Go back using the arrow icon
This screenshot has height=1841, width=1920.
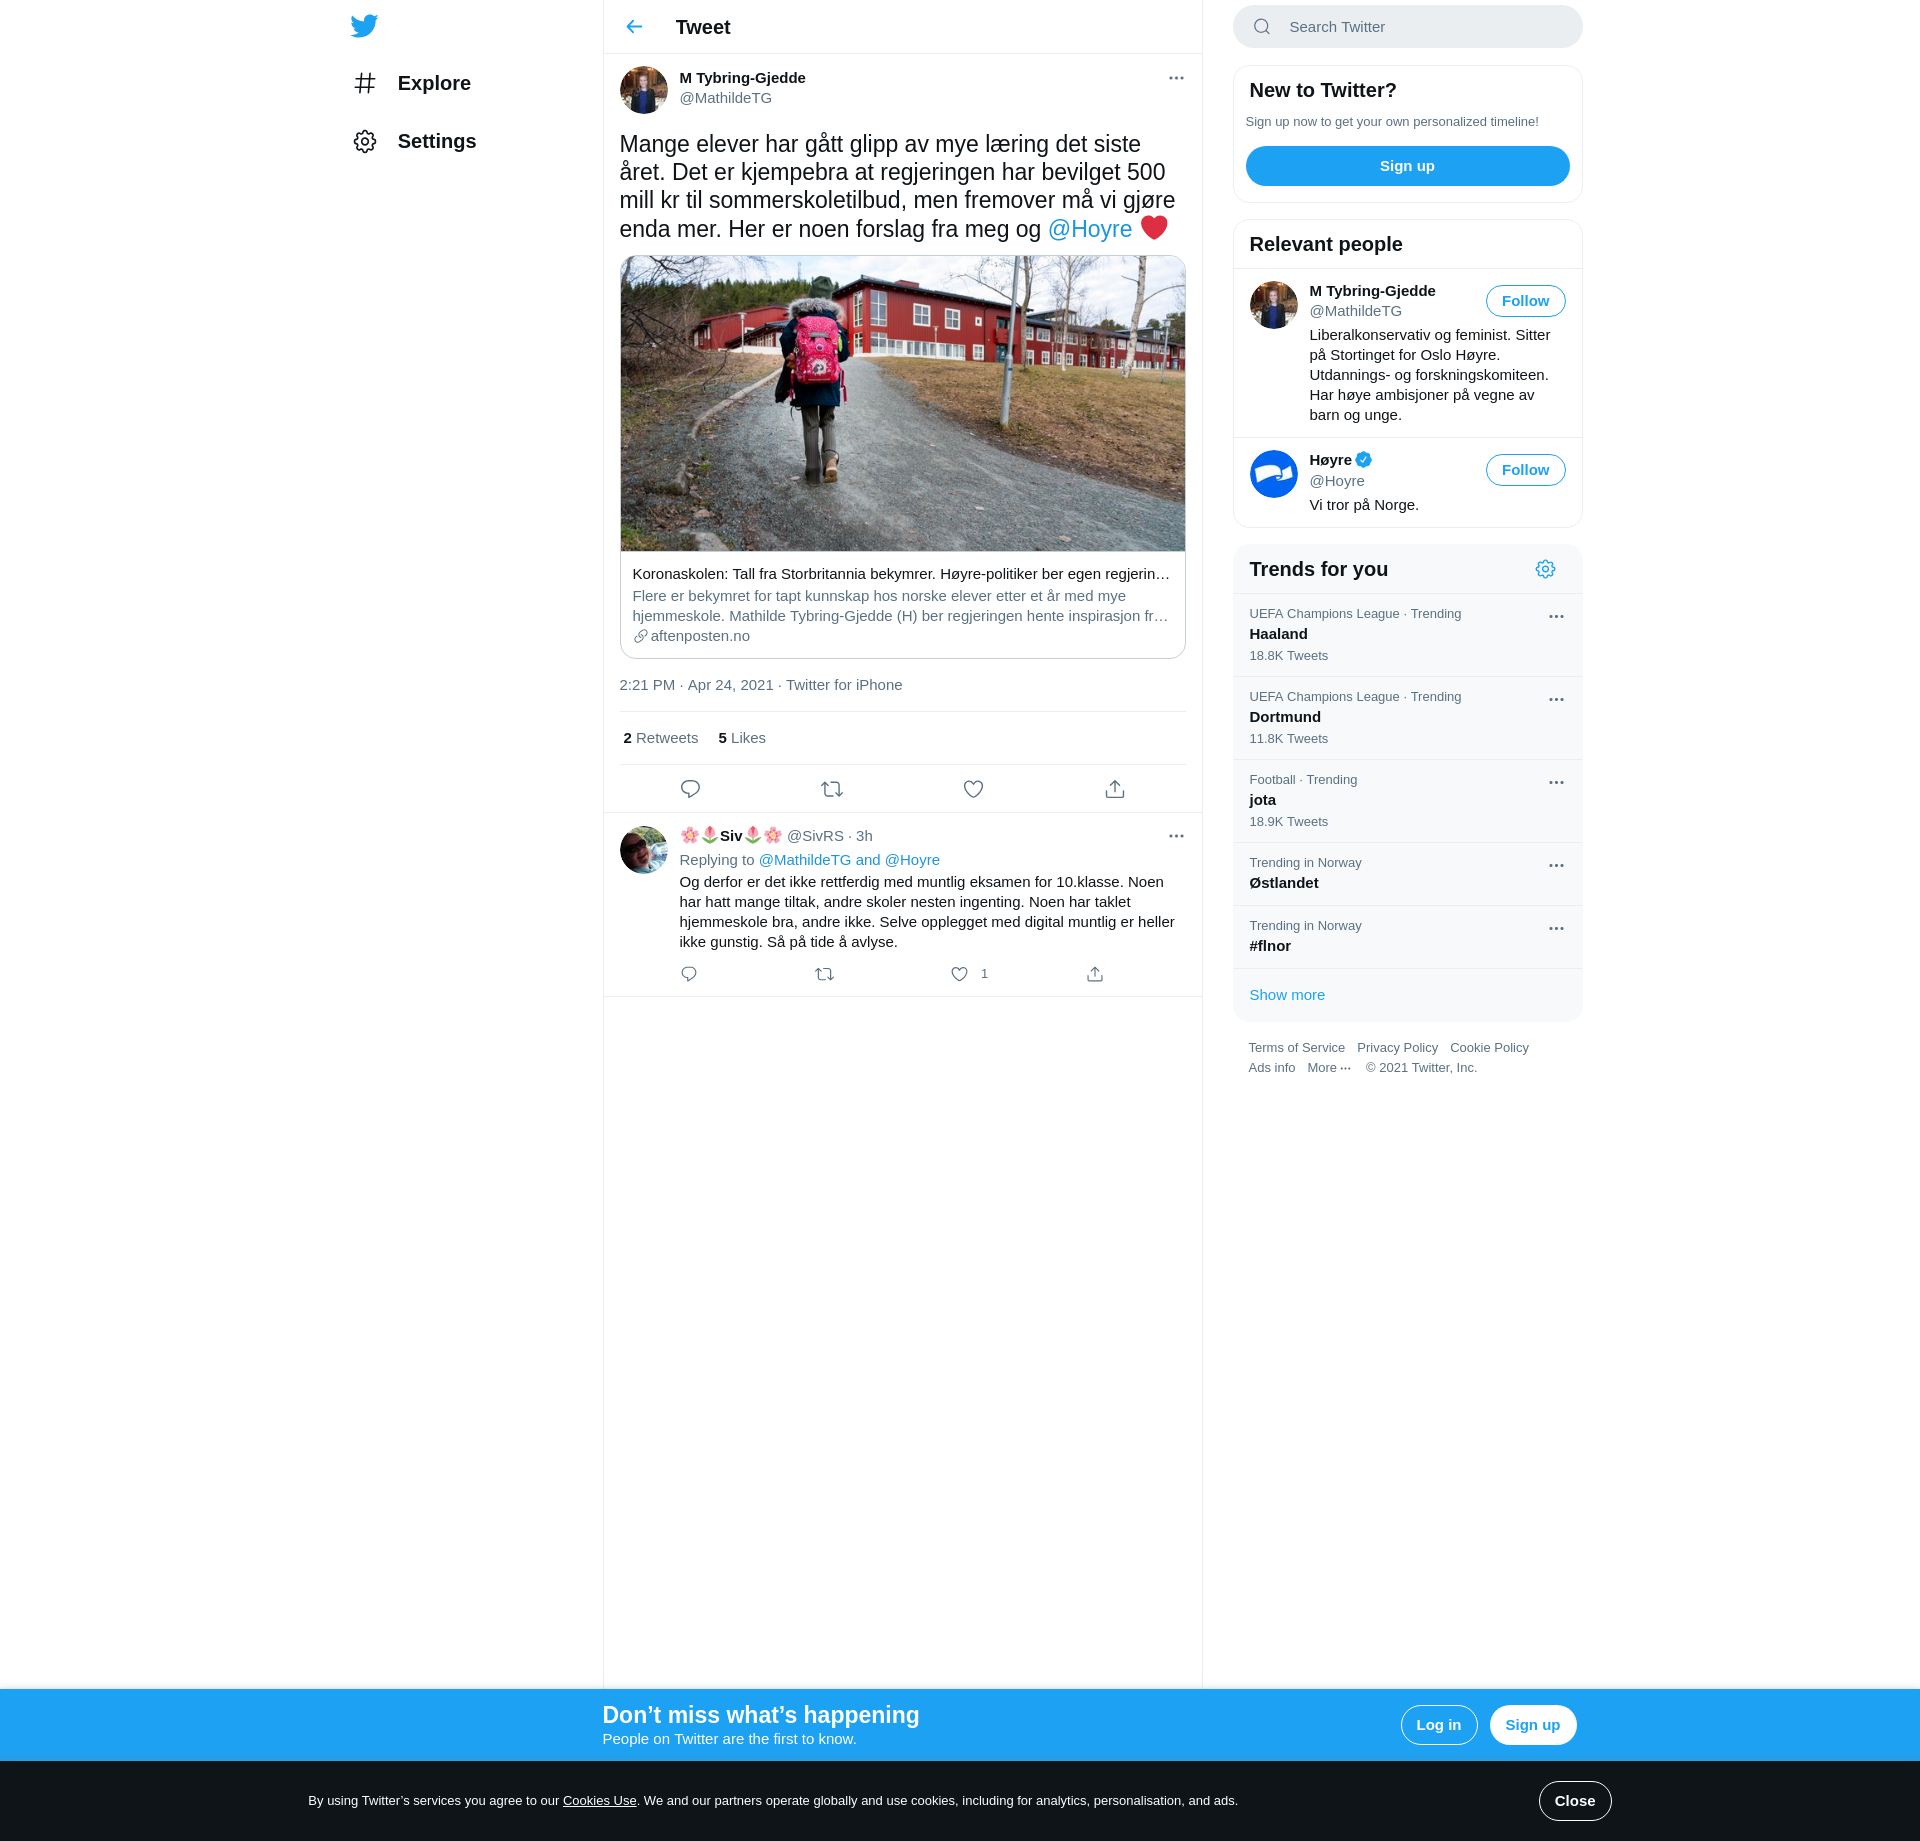(x=634, y=27)
